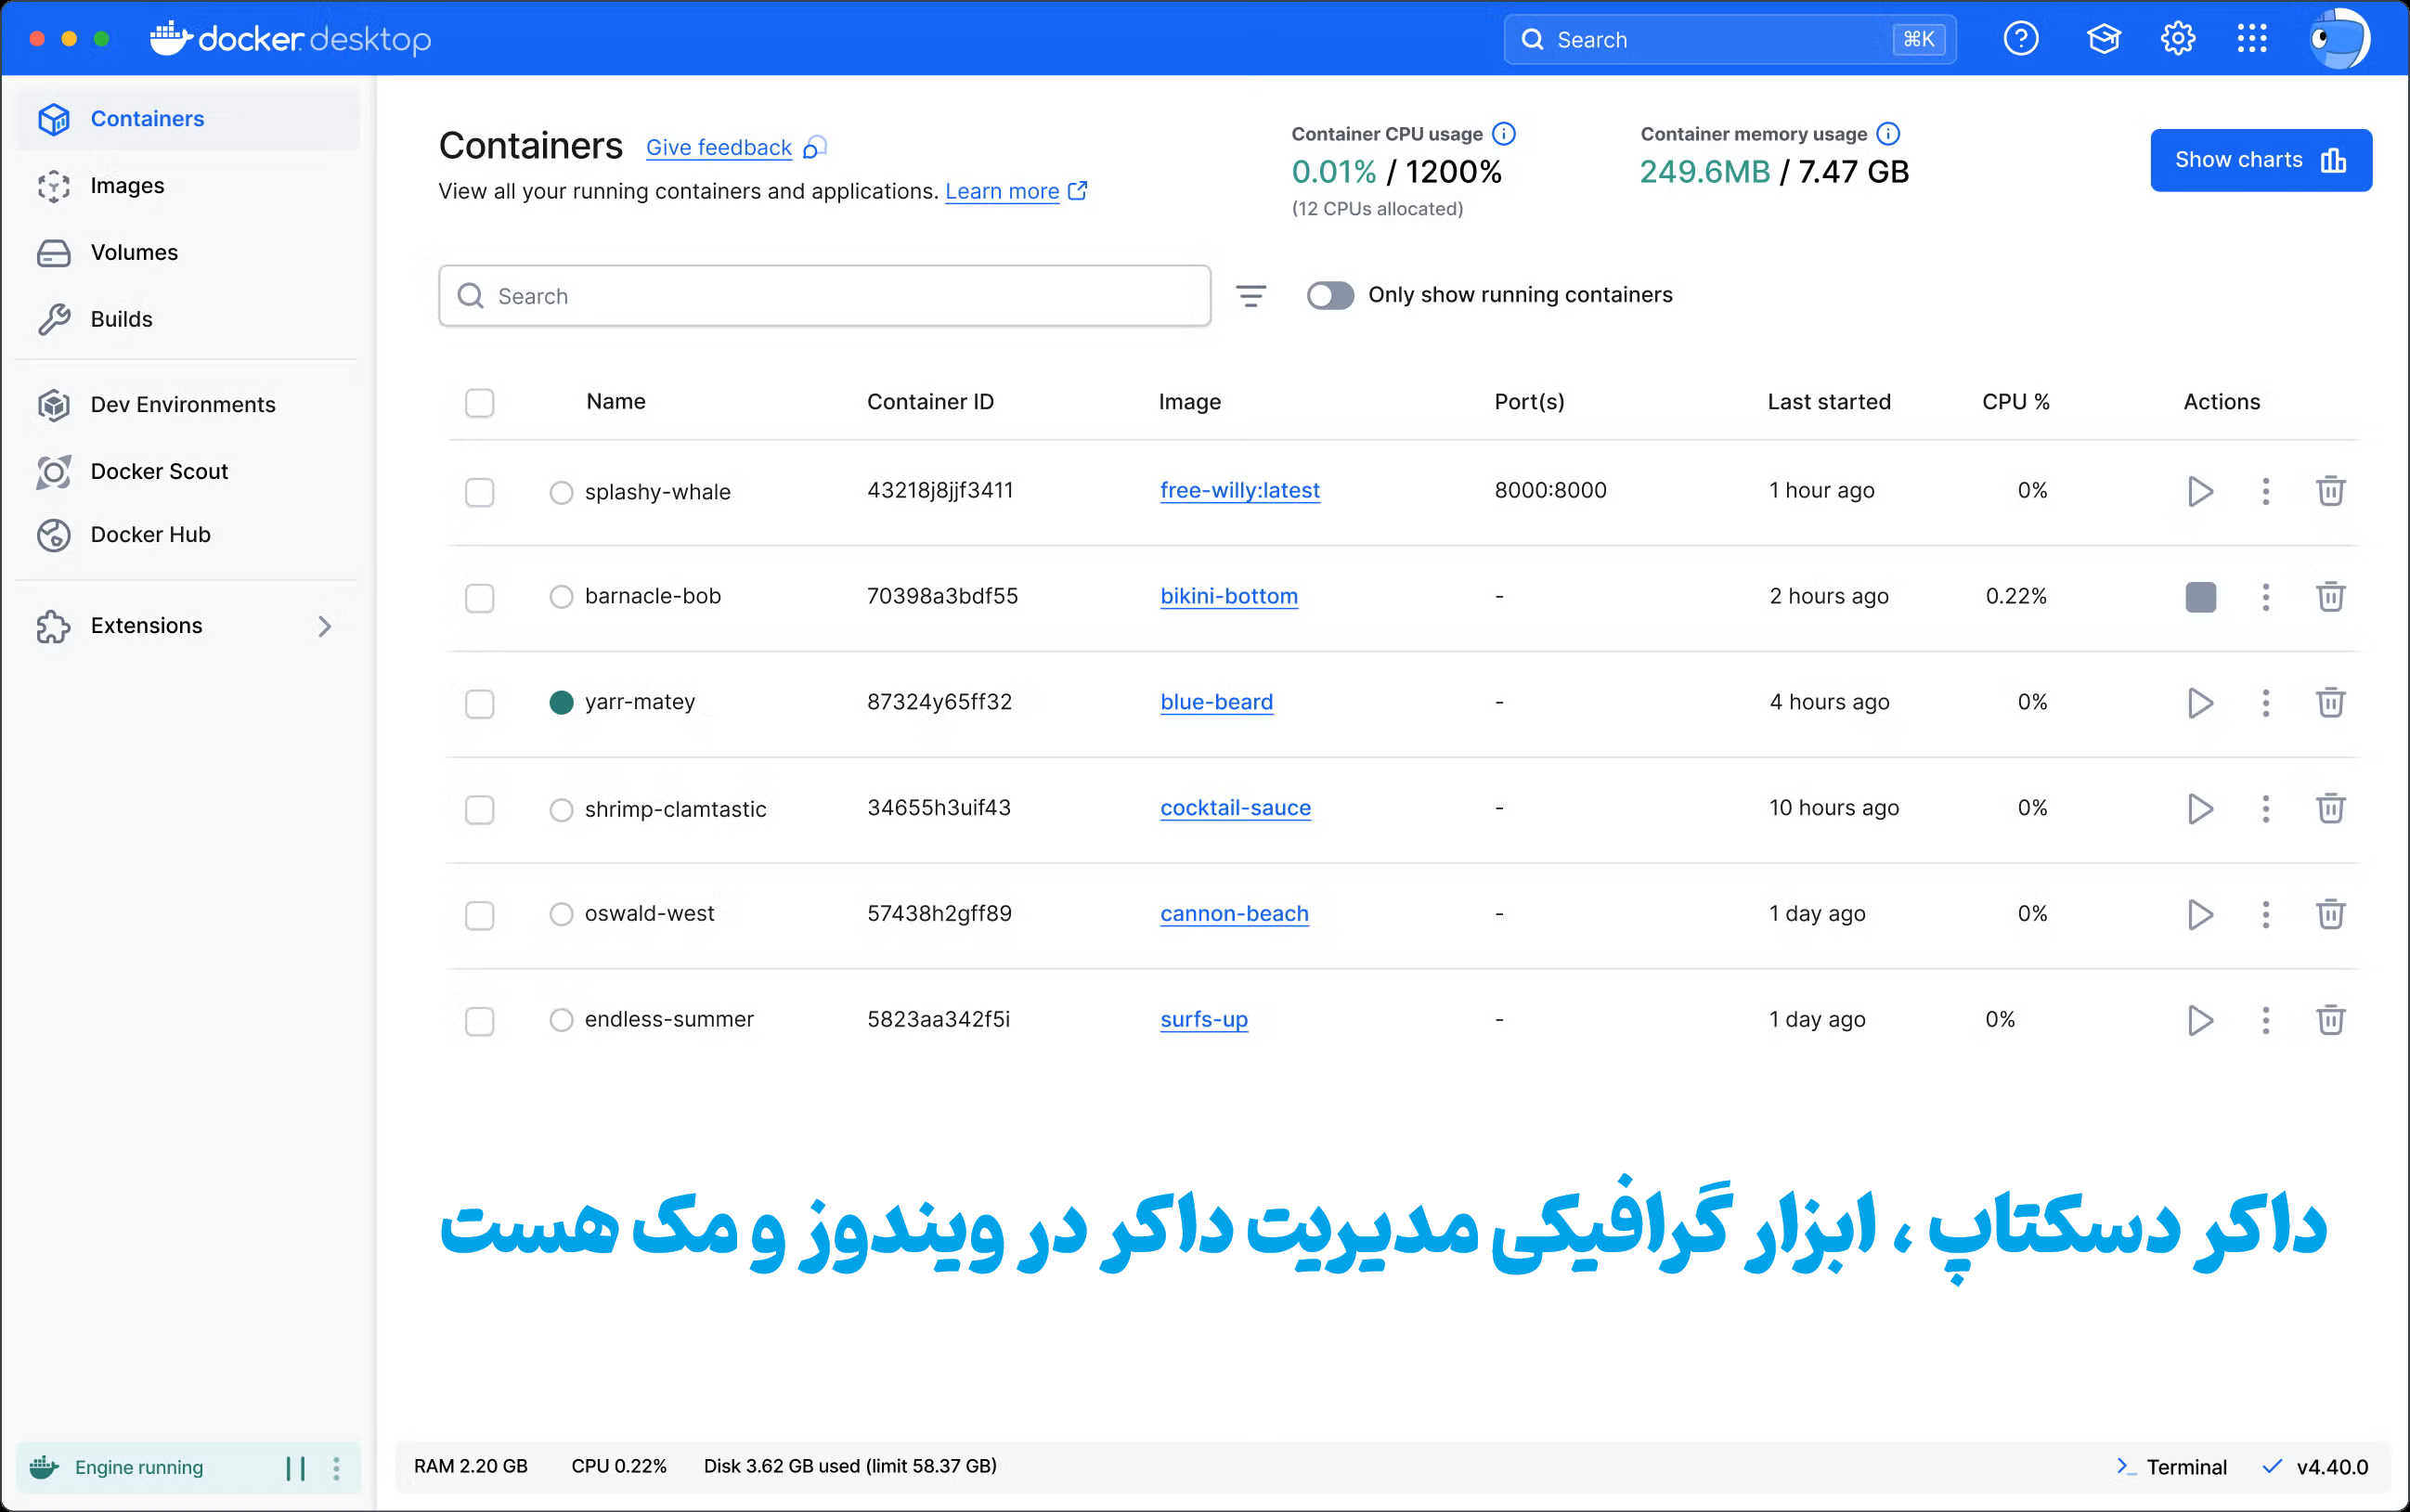Delete the oswald-west container
This screenshot has width=2410, height=1512.
tap(2330, 915)
